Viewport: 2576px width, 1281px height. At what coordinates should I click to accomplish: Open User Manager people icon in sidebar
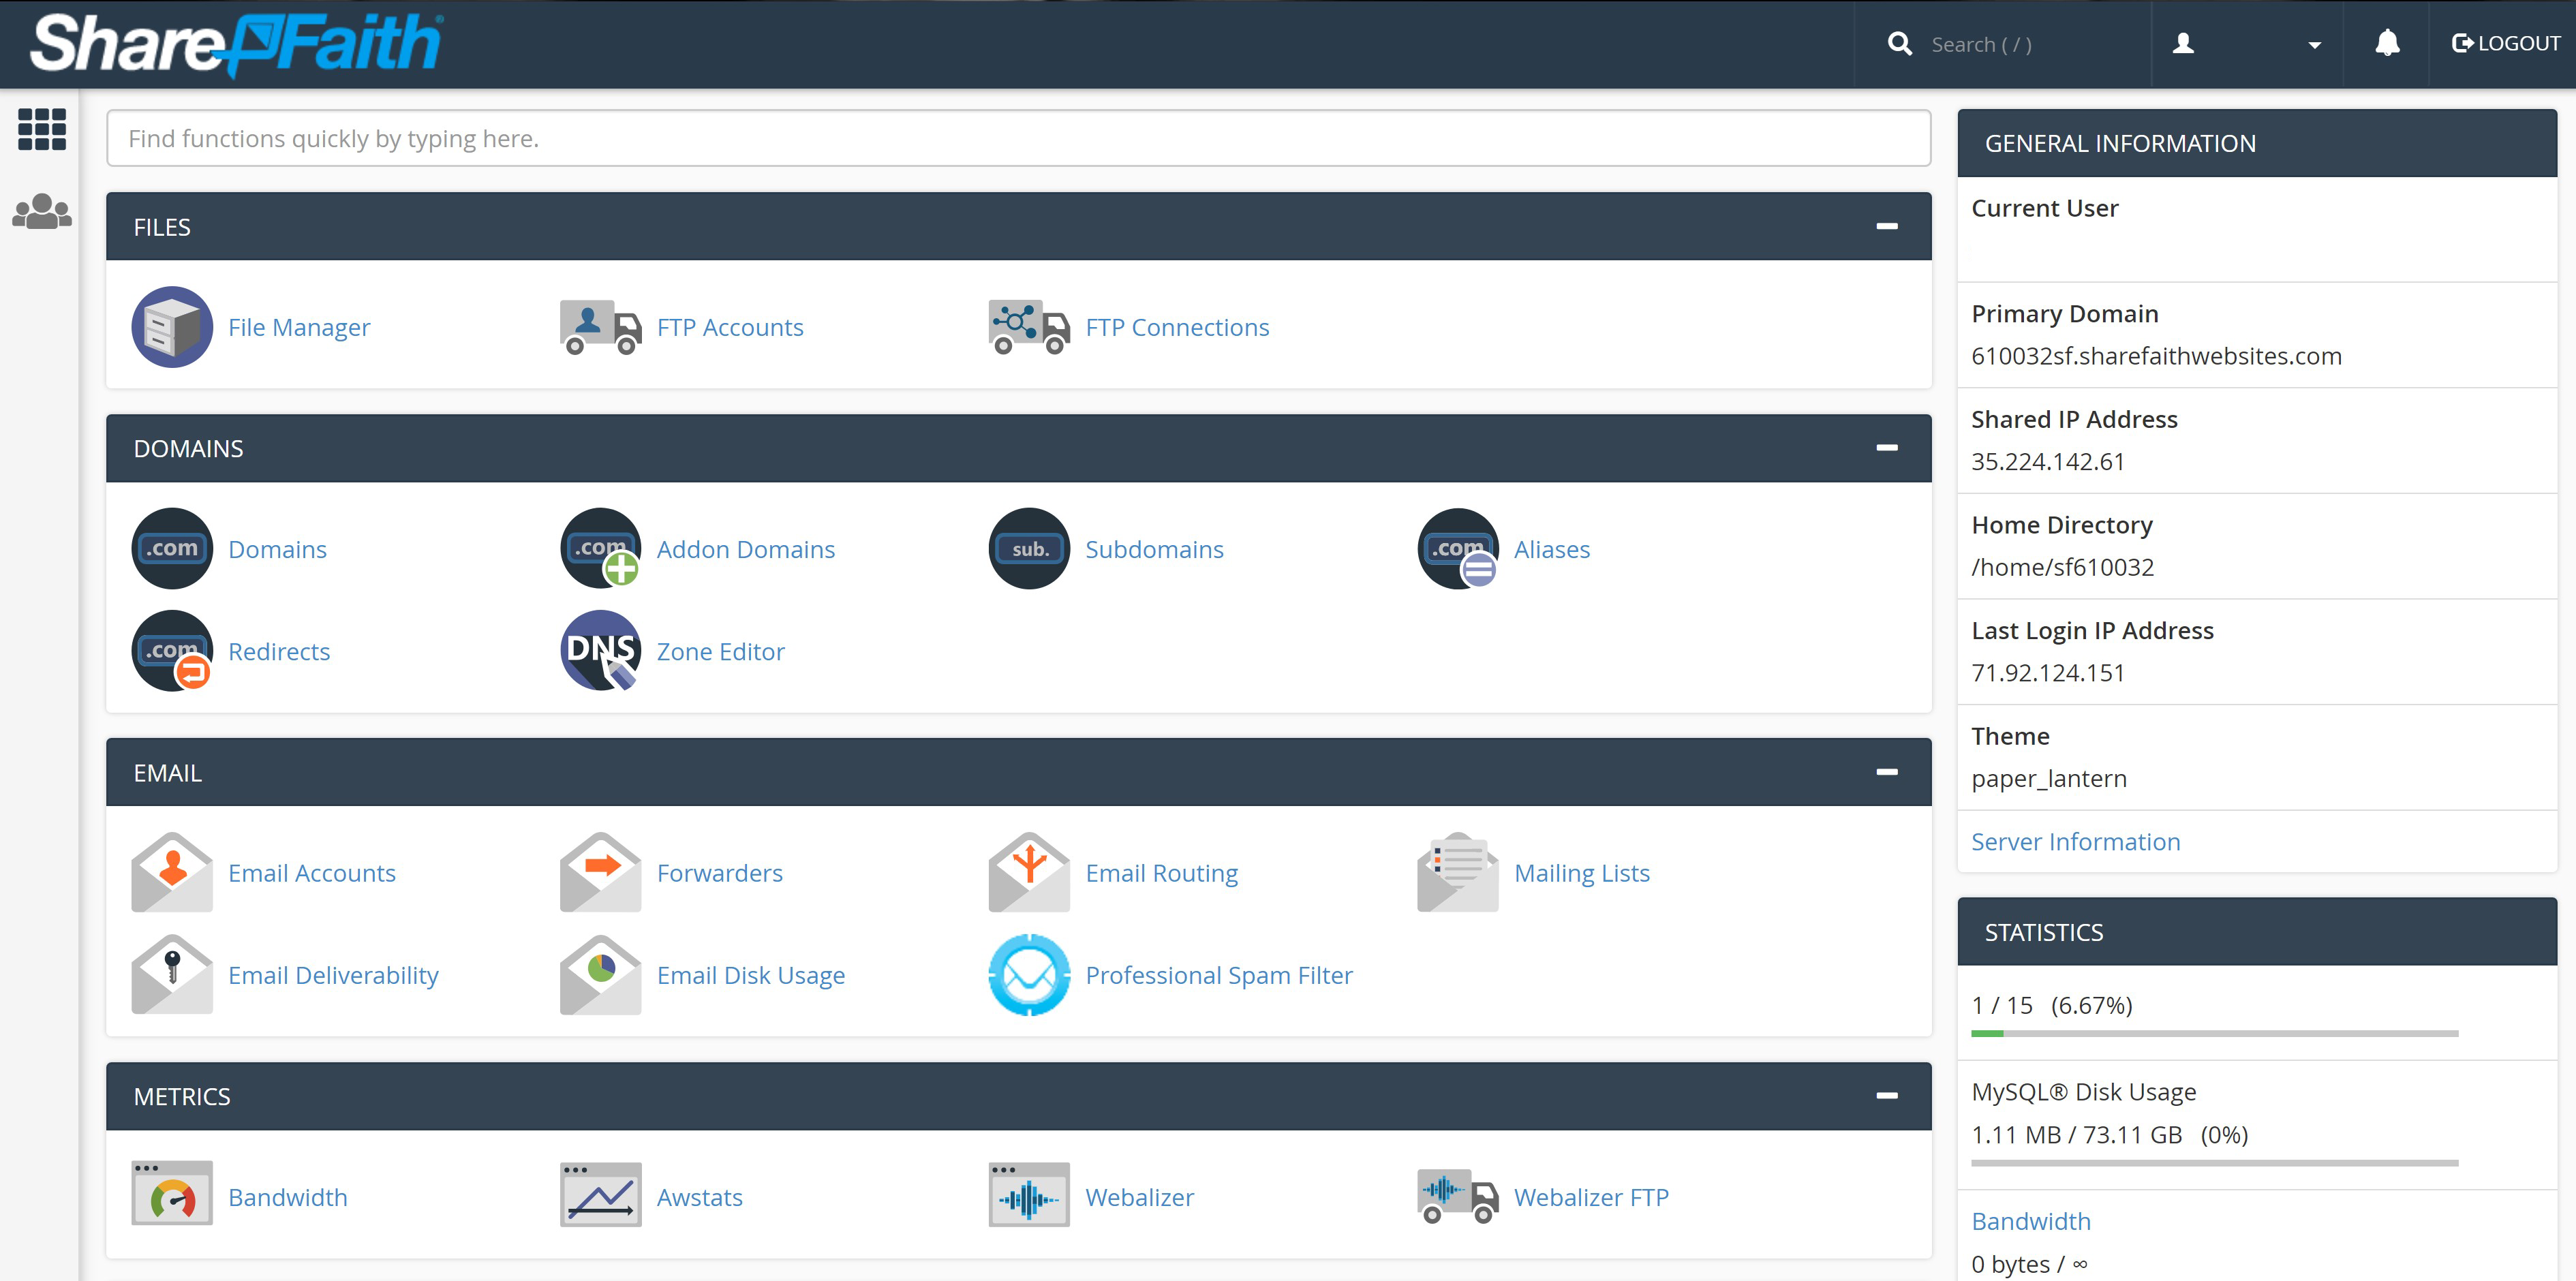pos(42,211)
